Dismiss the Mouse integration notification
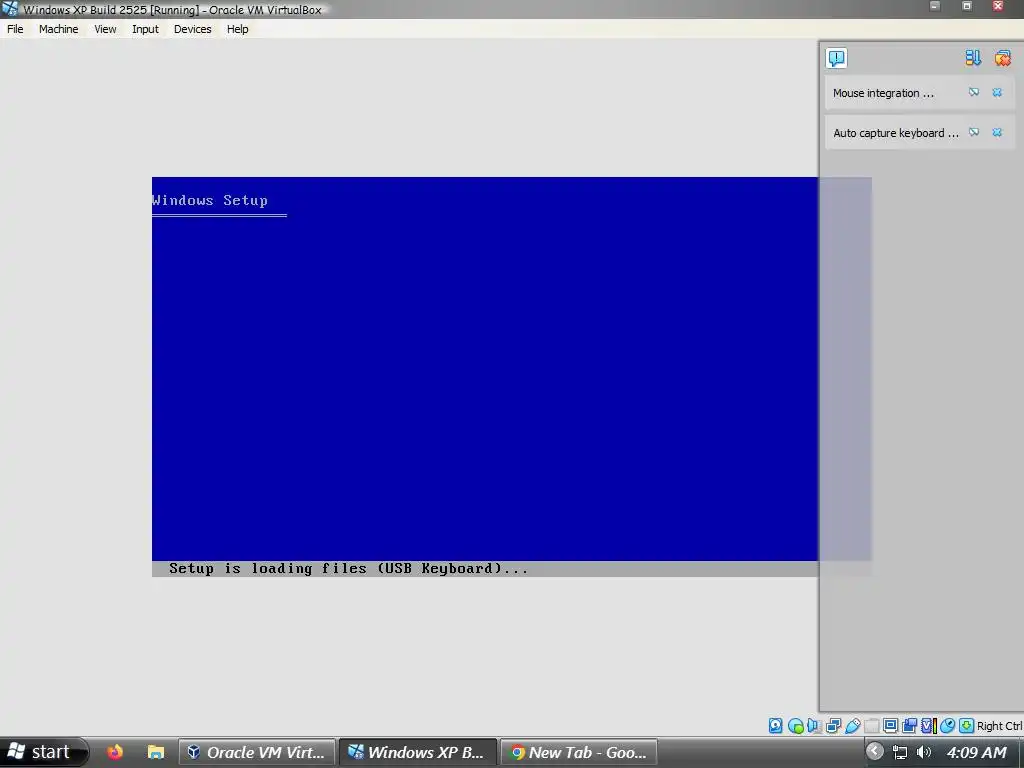The image size is (1024, 768). tap(997, 93)
